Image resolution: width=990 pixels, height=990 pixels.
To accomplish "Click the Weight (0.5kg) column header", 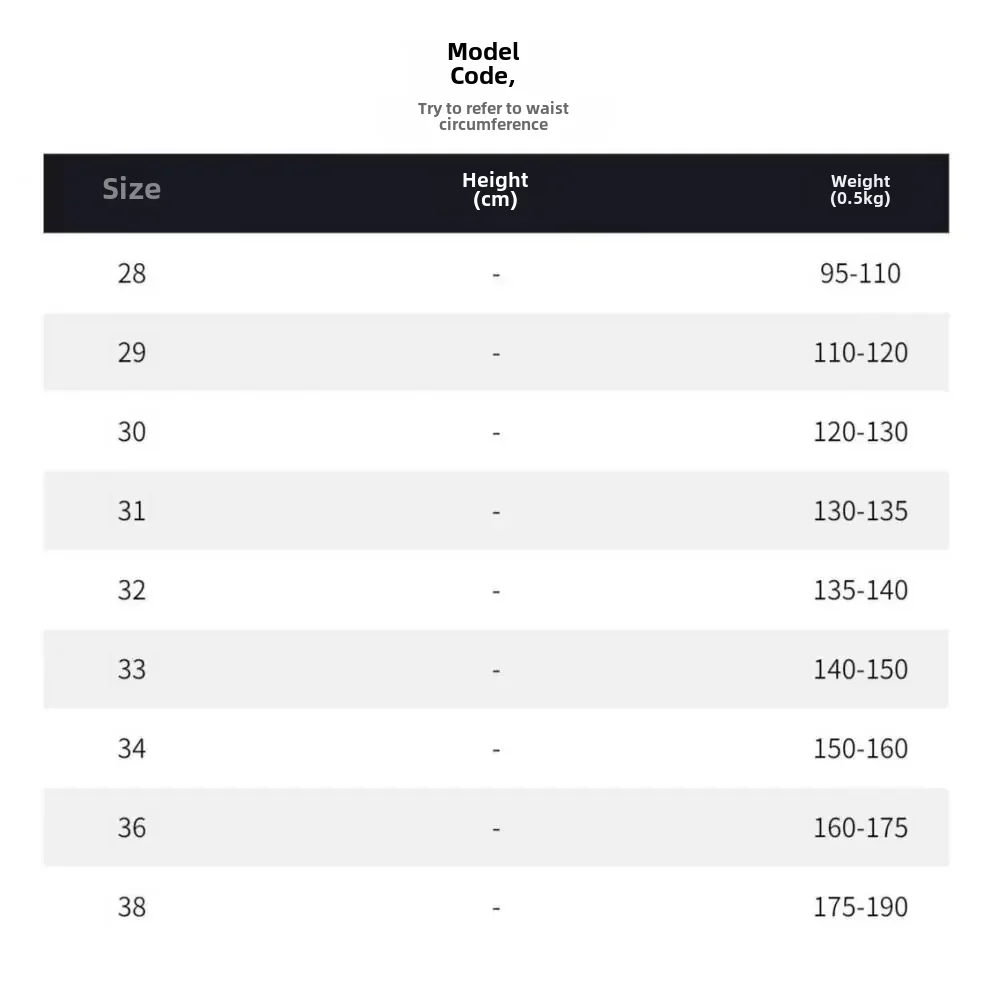I will pos(860,189).
